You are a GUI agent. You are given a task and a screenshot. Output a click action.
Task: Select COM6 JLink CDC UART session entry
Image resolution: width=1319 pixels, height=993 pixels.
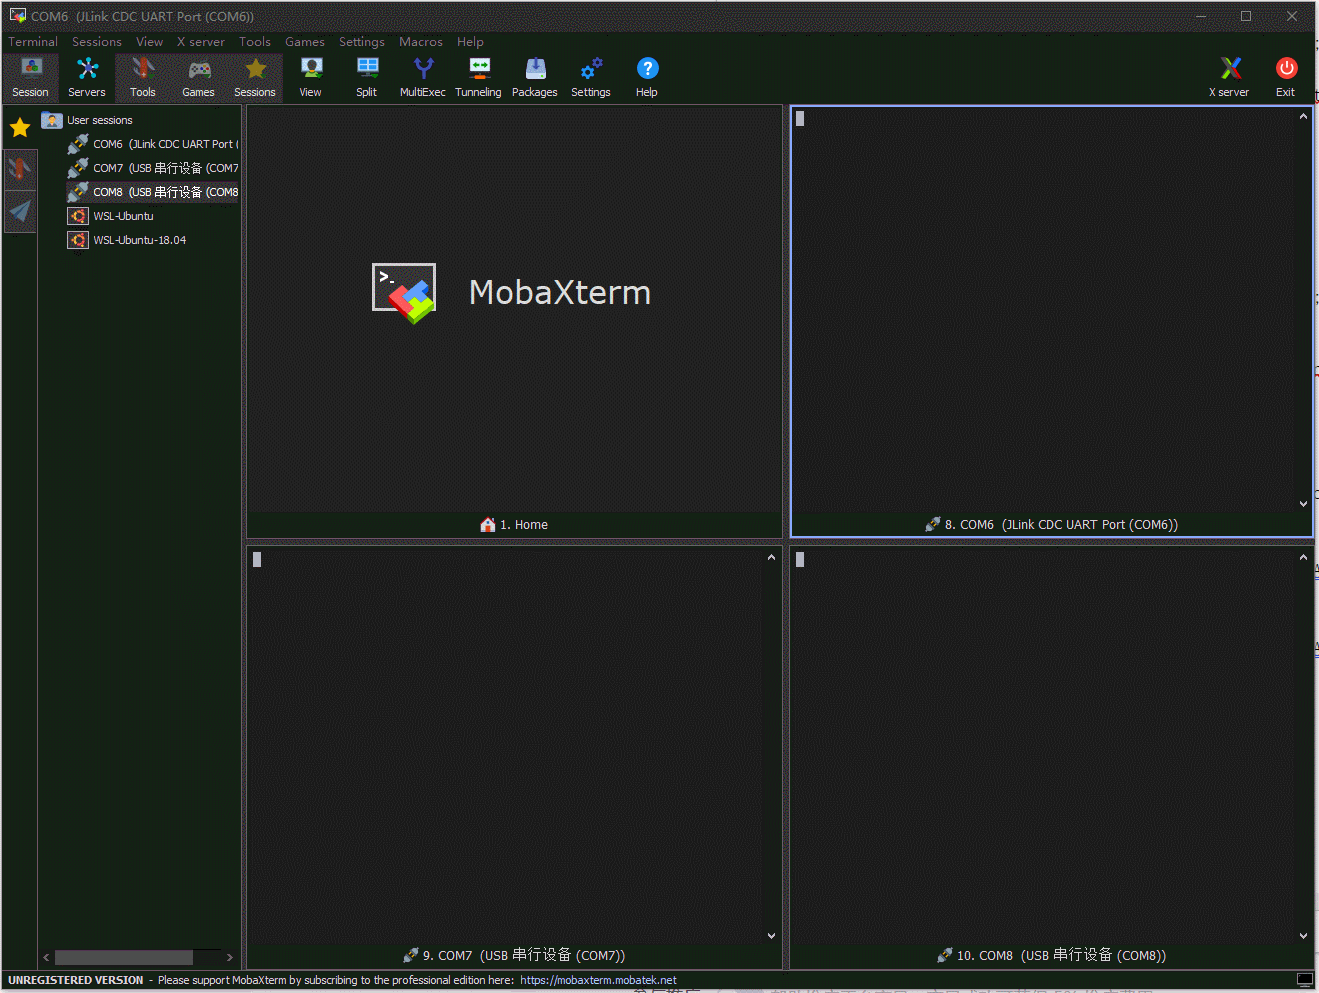click(153, 144)
